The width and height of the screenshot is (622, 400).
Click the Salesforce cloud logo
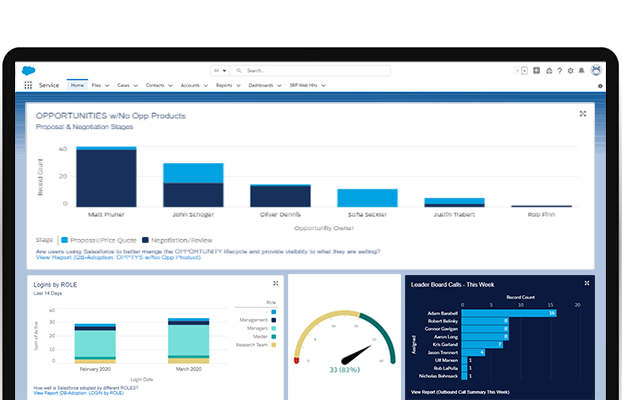(29, 71)
